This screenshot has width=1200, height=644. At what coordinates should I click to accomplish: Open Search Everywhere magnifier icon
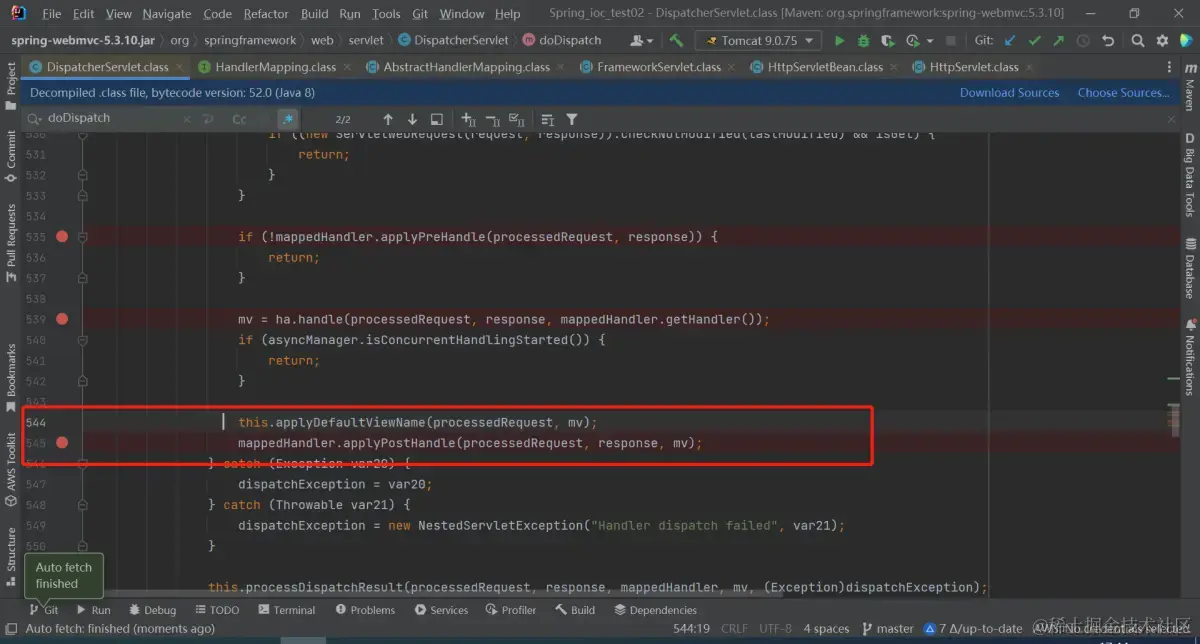1138,41
